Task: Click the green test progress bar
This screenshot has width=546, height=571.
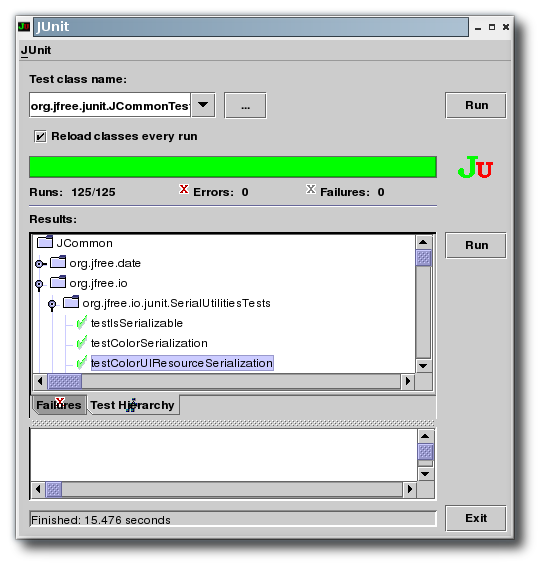Action: click(x=233, y=167)
